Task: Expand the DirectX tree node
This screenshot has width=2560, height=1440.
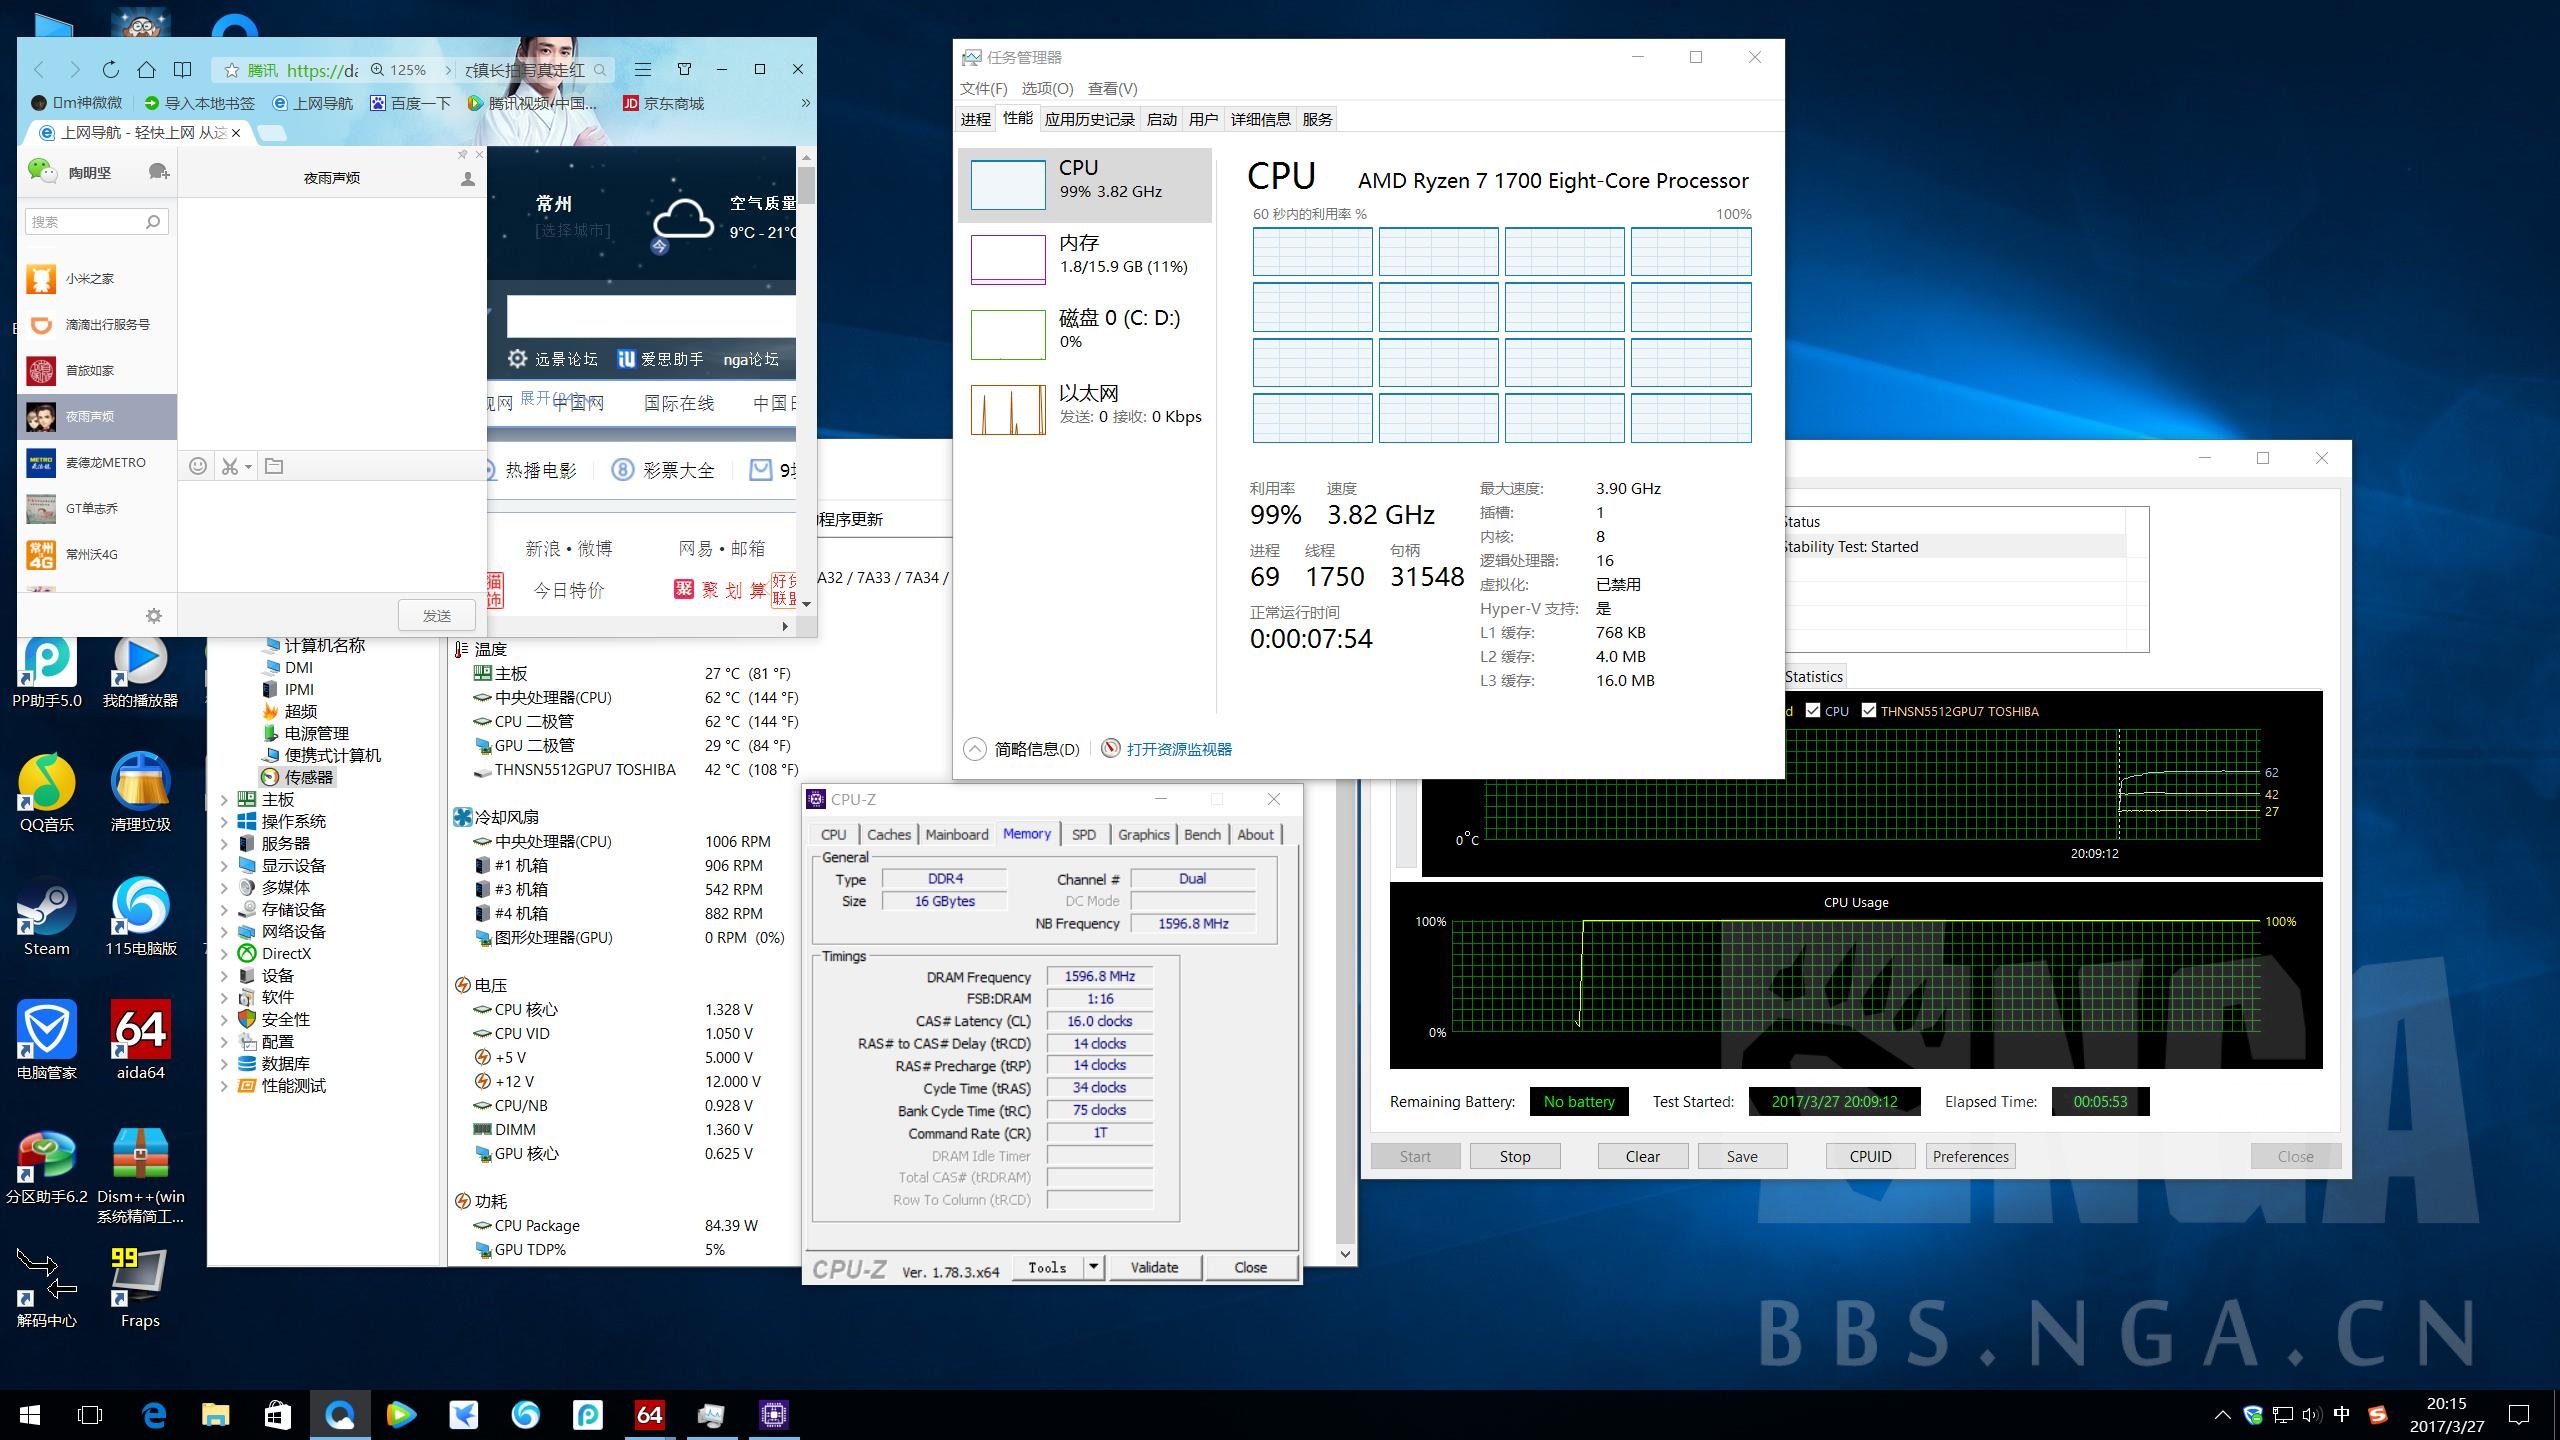Action: coord(224,954)
